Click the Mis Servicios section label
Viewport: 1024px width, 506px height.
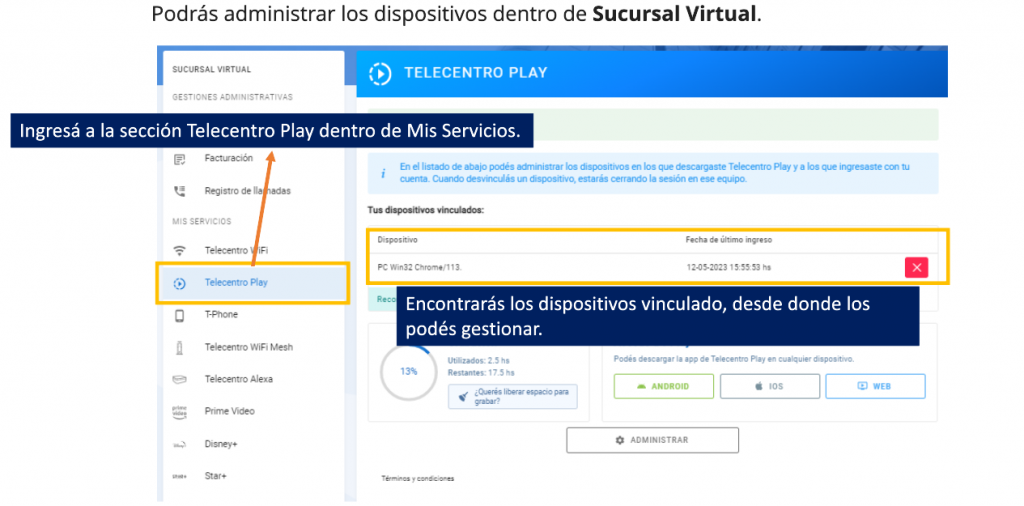click(x=202, y=221)
